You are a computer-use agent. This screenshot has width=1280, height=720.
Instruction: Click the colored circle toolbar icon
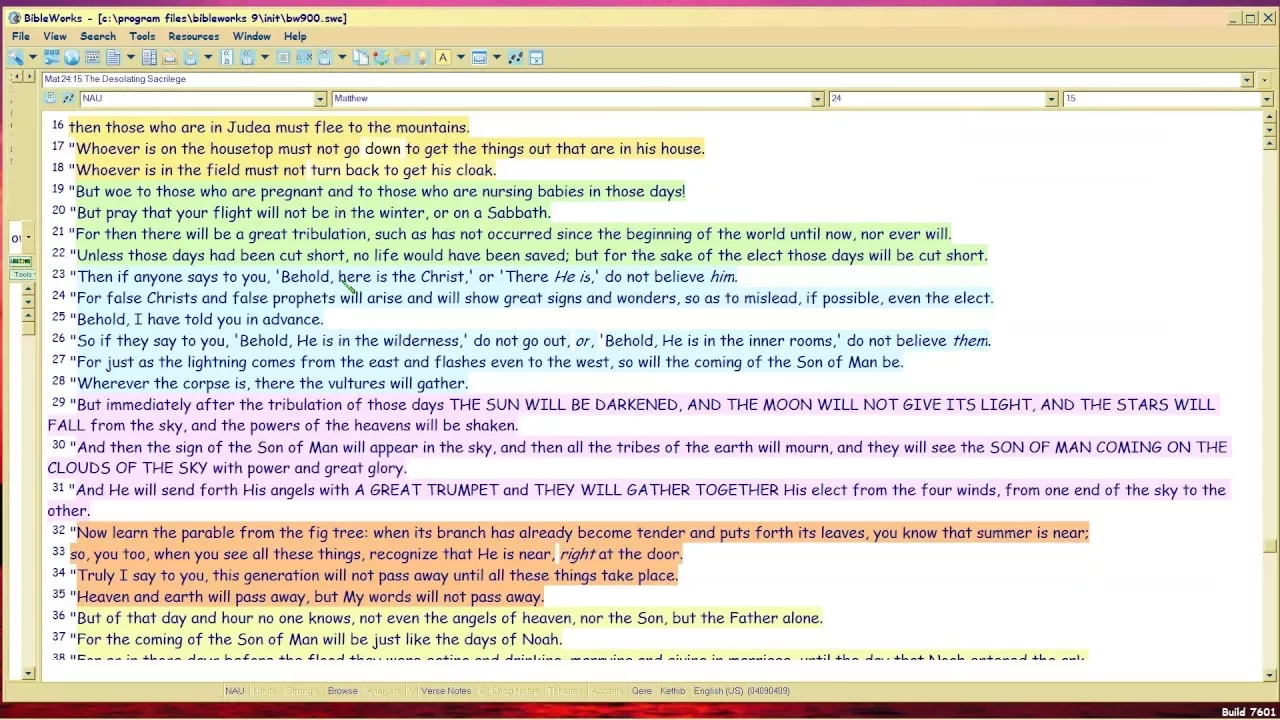click(x=381, y=58)
